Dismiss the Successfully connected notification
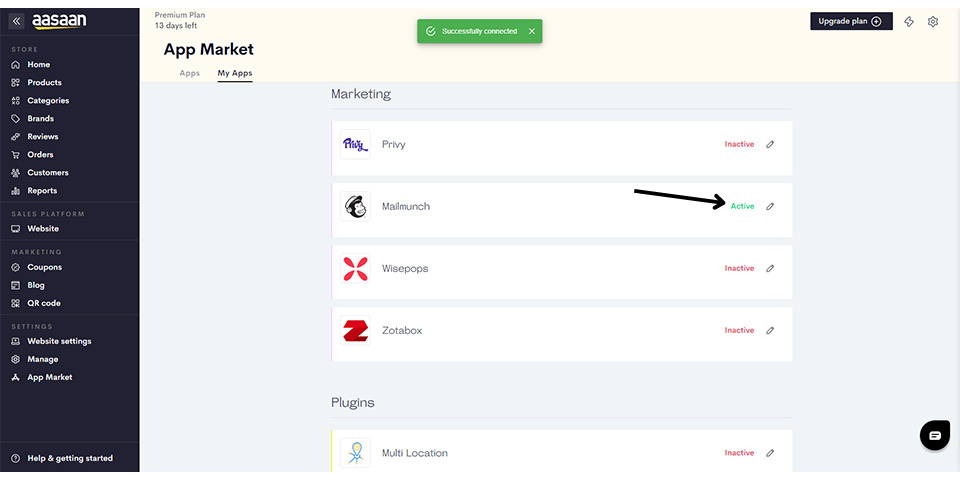Screen dimensions: 960x480 531,31
